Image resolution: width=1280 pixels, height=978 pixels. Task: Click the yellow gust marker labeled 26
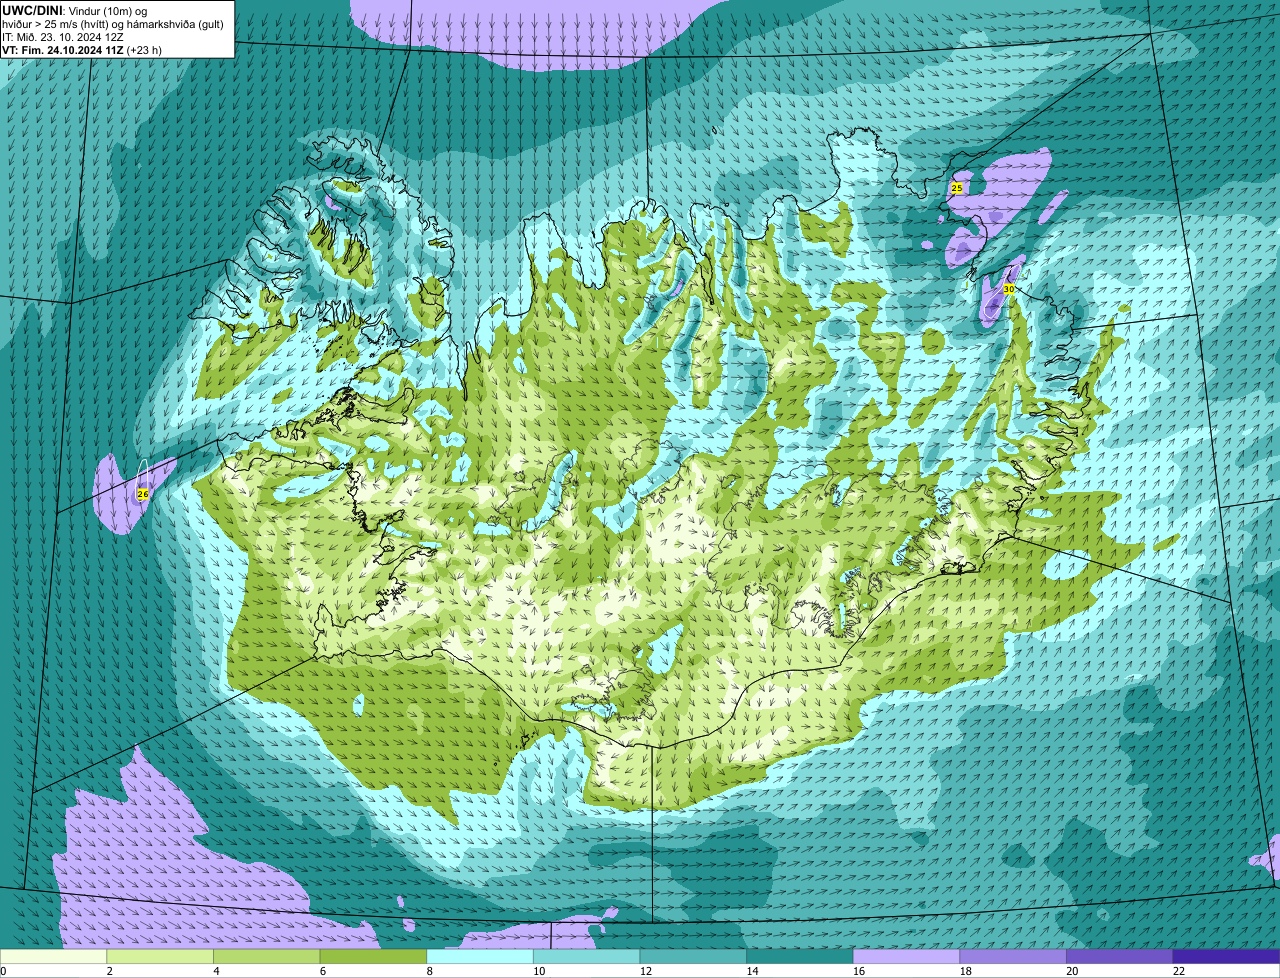tap(143, 494)
